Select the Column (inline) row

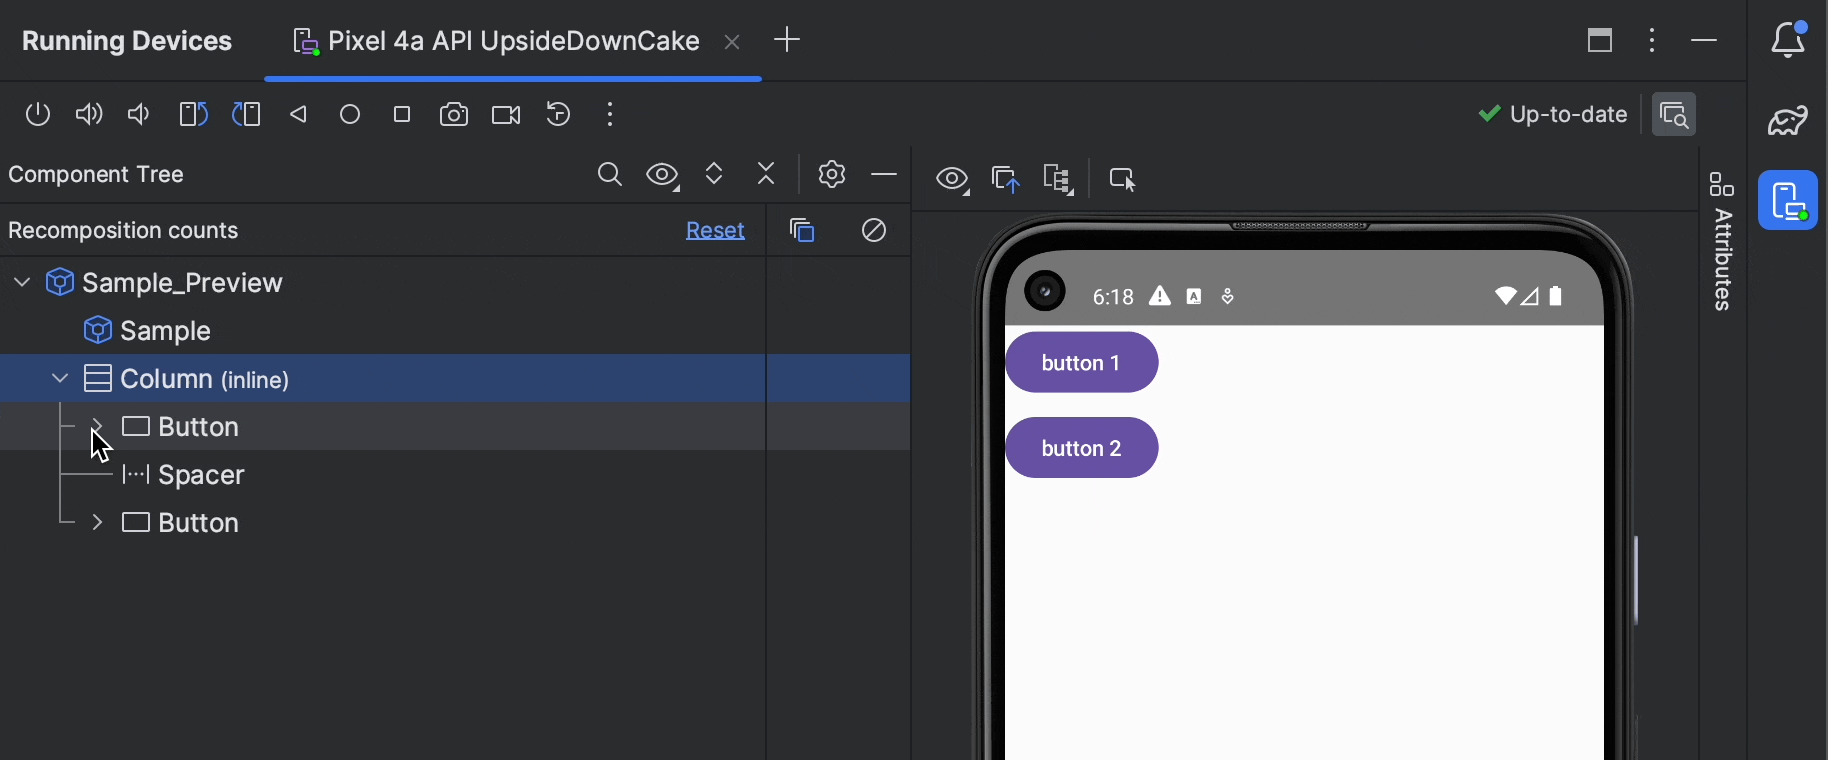tap(383, 379)
